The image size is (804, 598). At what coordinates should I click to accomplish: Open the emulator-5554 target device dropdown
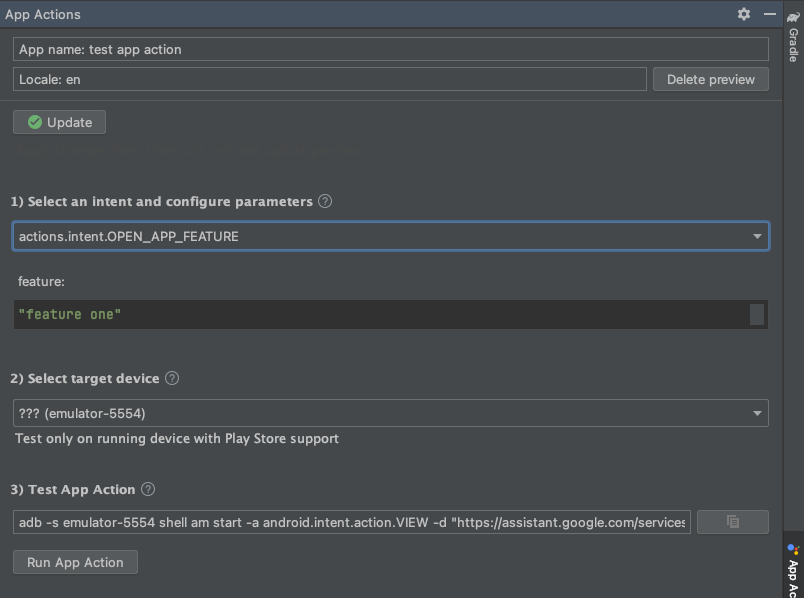coord(391,413)
